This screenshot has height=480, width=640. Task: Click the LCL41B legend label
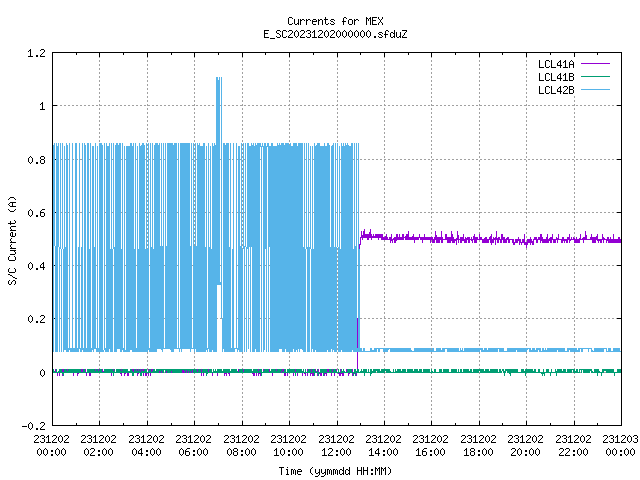point(556,77)
